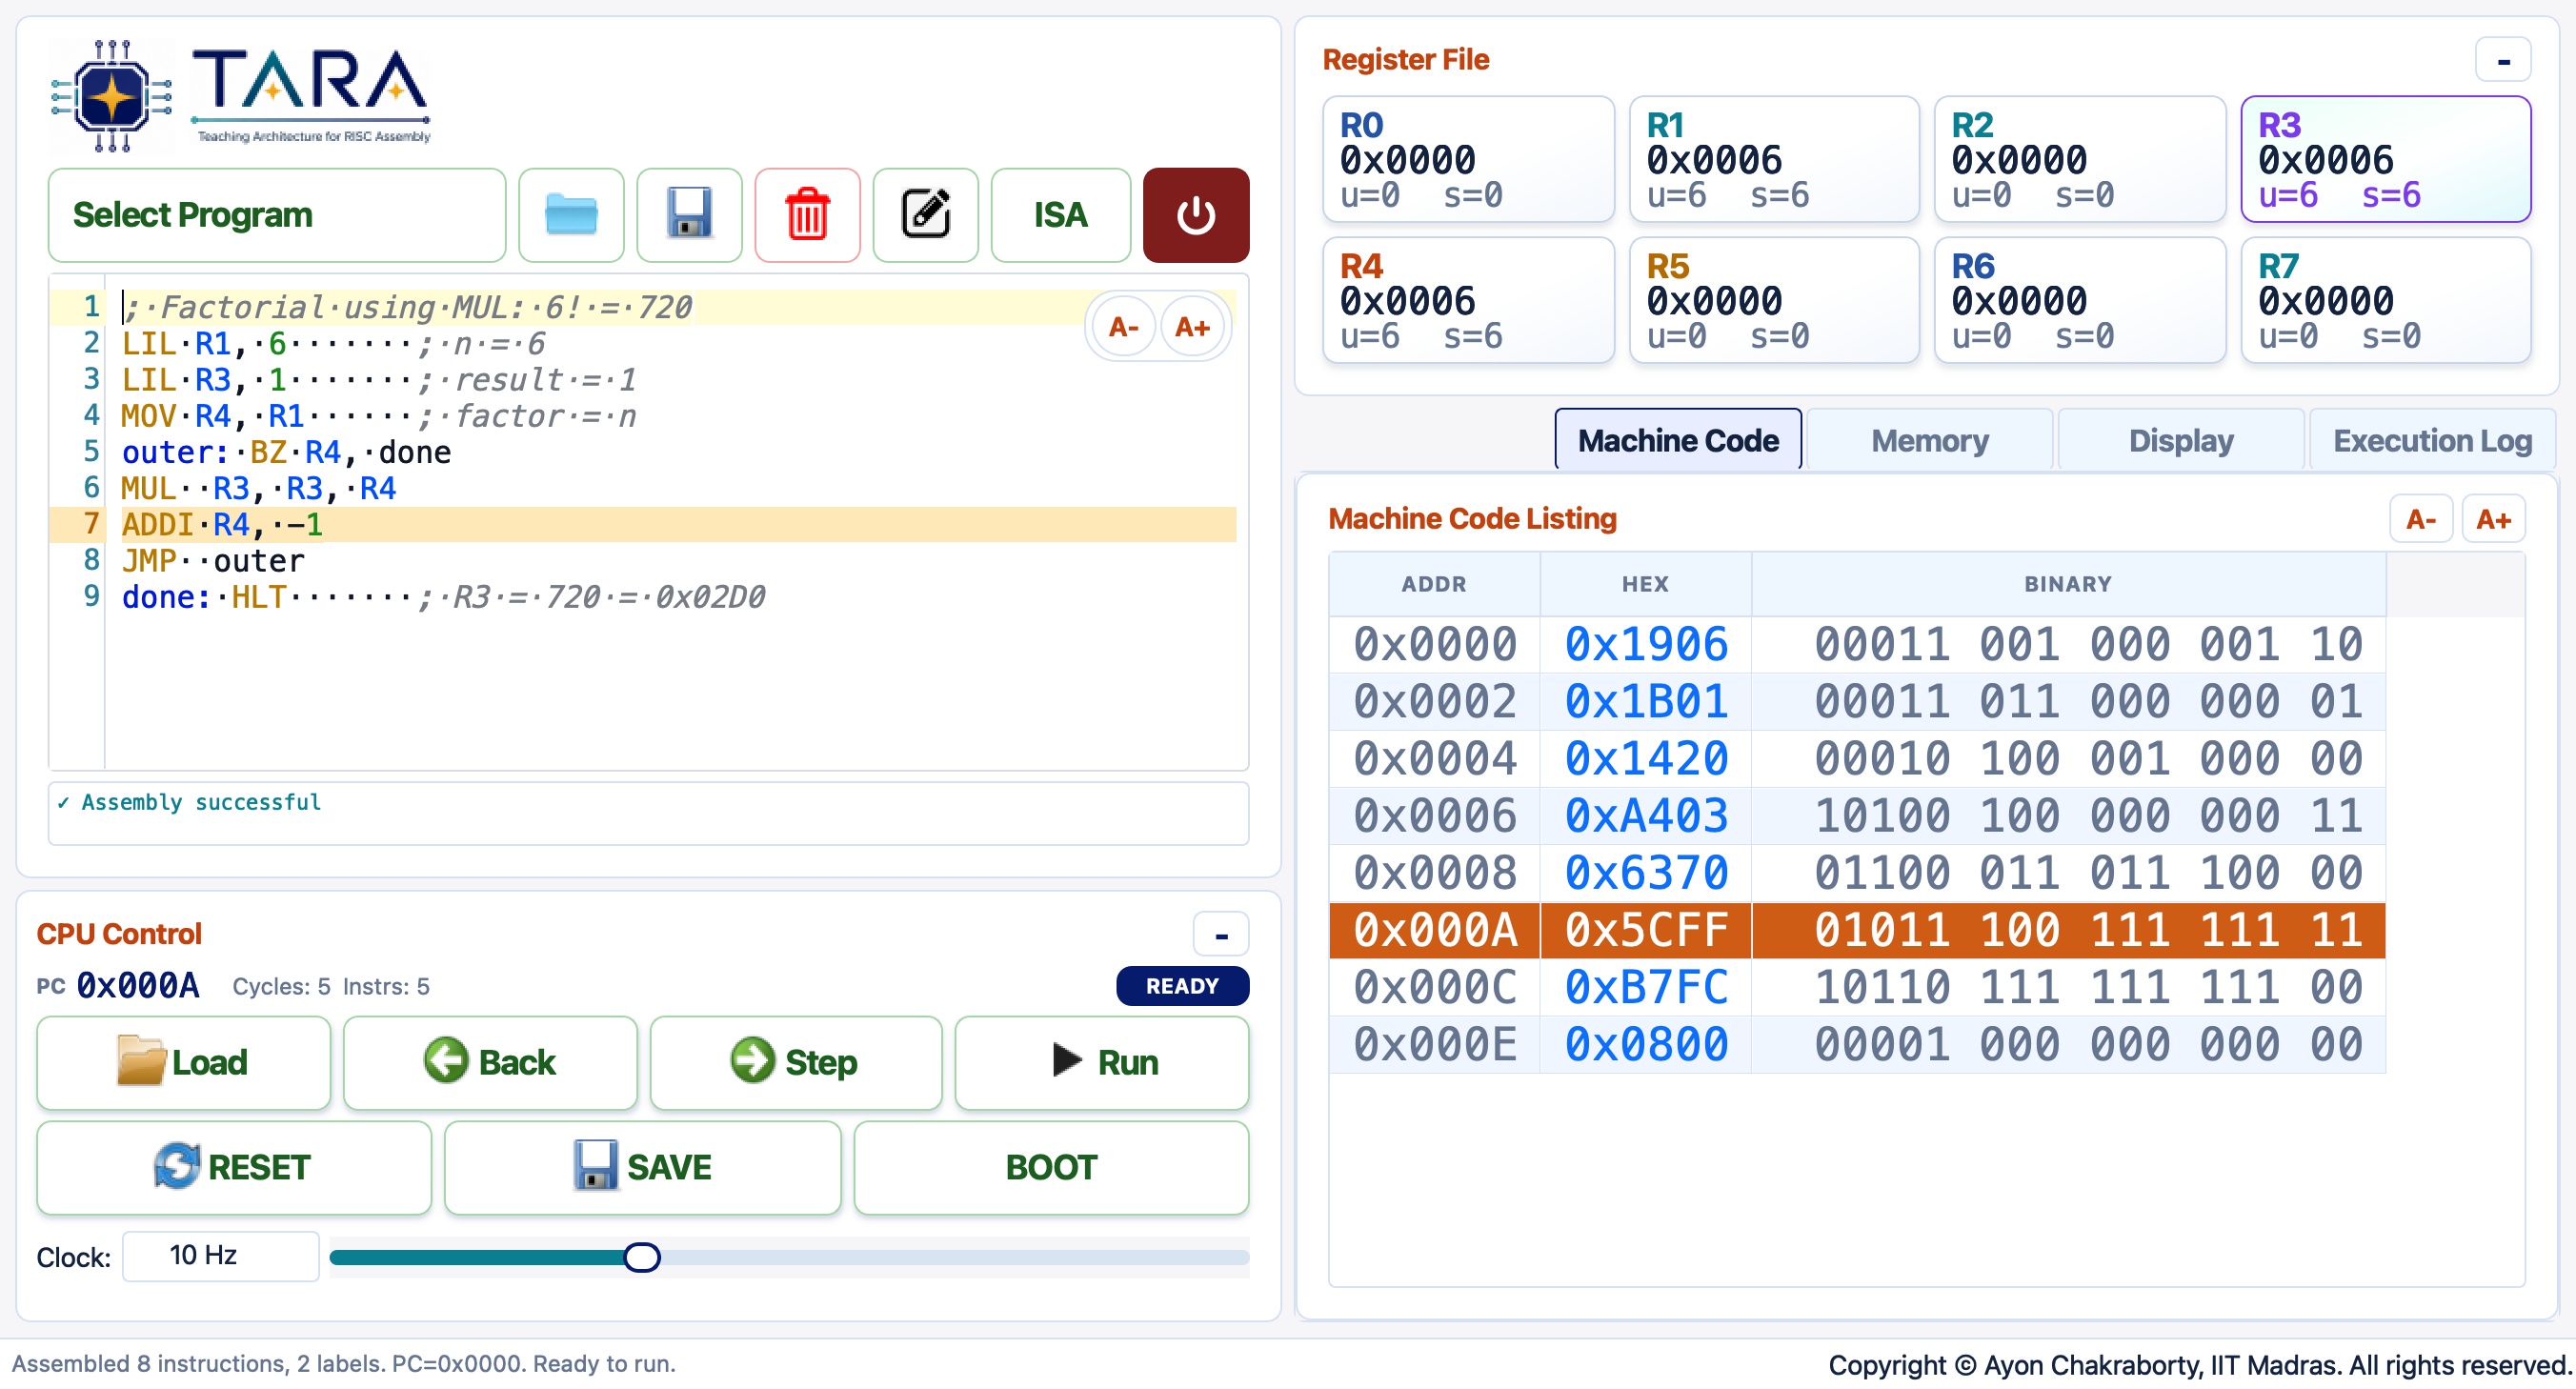Screen dimensions: 2576x1389
Task: Click hex value 0x1420
Action: [x=1646, y=758]
